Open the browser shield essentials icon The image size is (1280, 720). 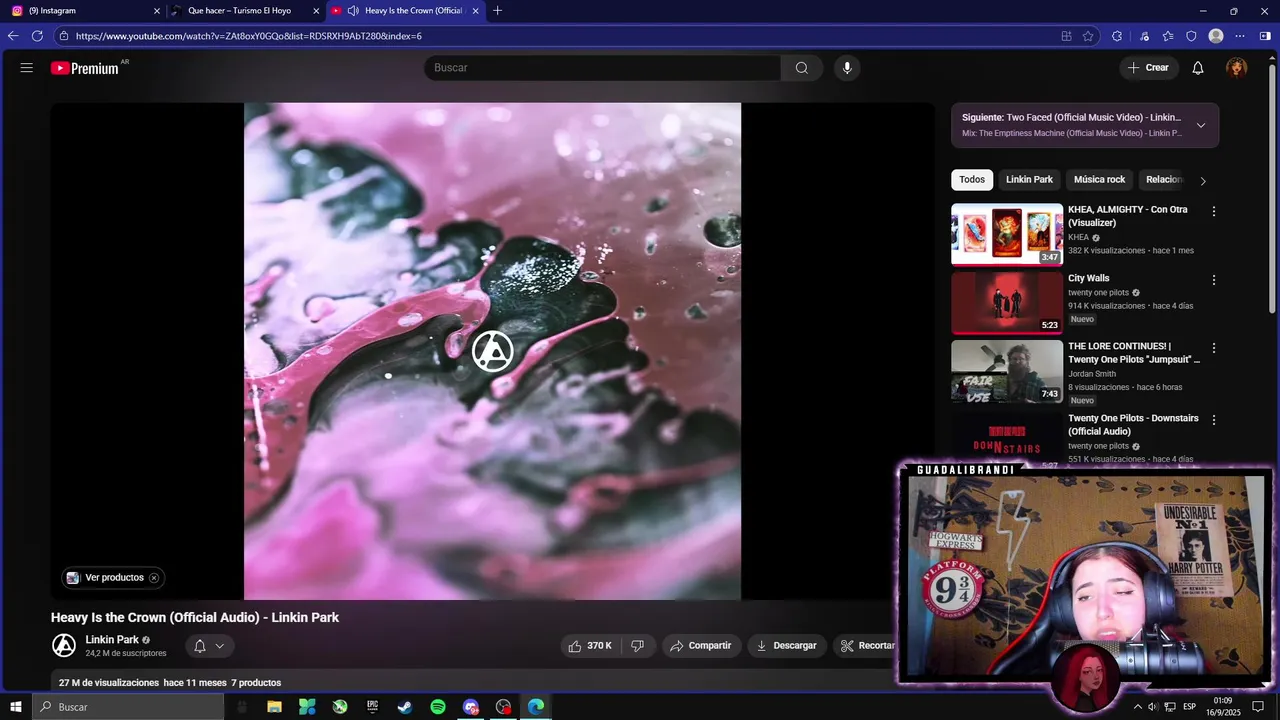[1191, 36]
